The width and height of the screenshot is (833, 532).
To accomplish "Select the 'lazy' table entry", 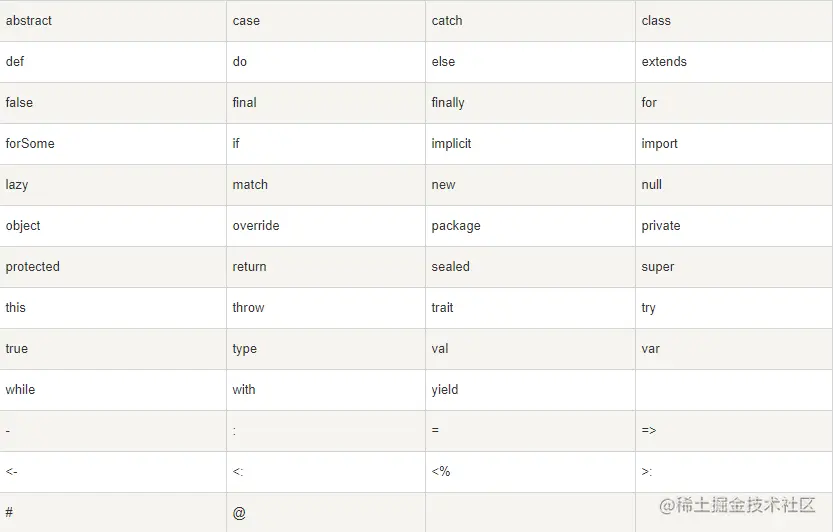I will click(x=17, y=185).
